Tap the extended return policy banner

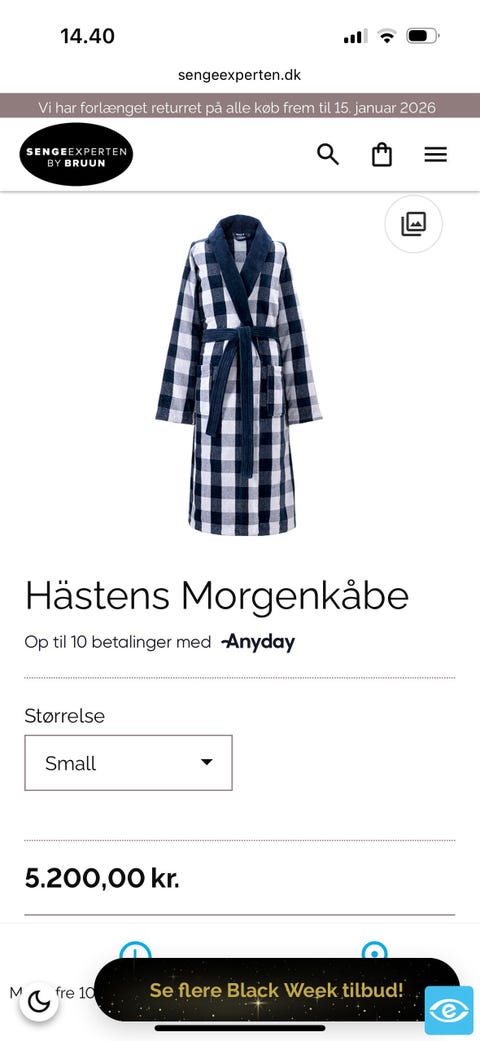click(x=240, y=106)
